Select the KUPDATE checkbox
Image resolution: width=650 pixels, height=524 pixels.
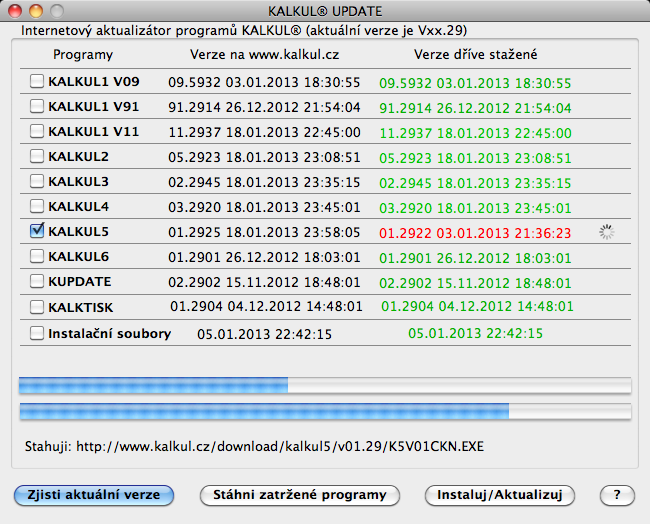click(x=37, y=281)
